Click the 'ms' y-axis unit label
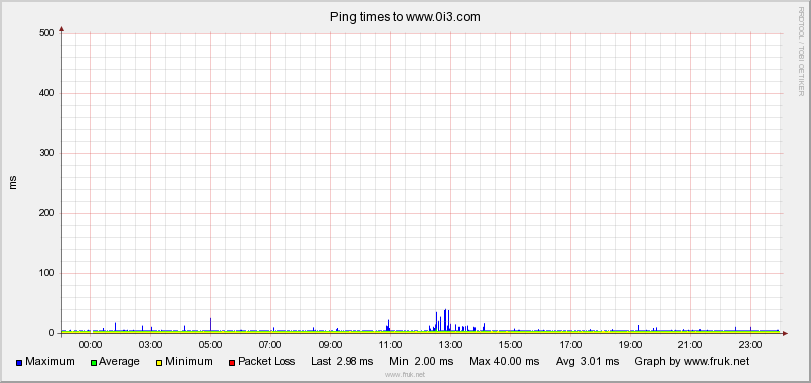 click(13, 182)
